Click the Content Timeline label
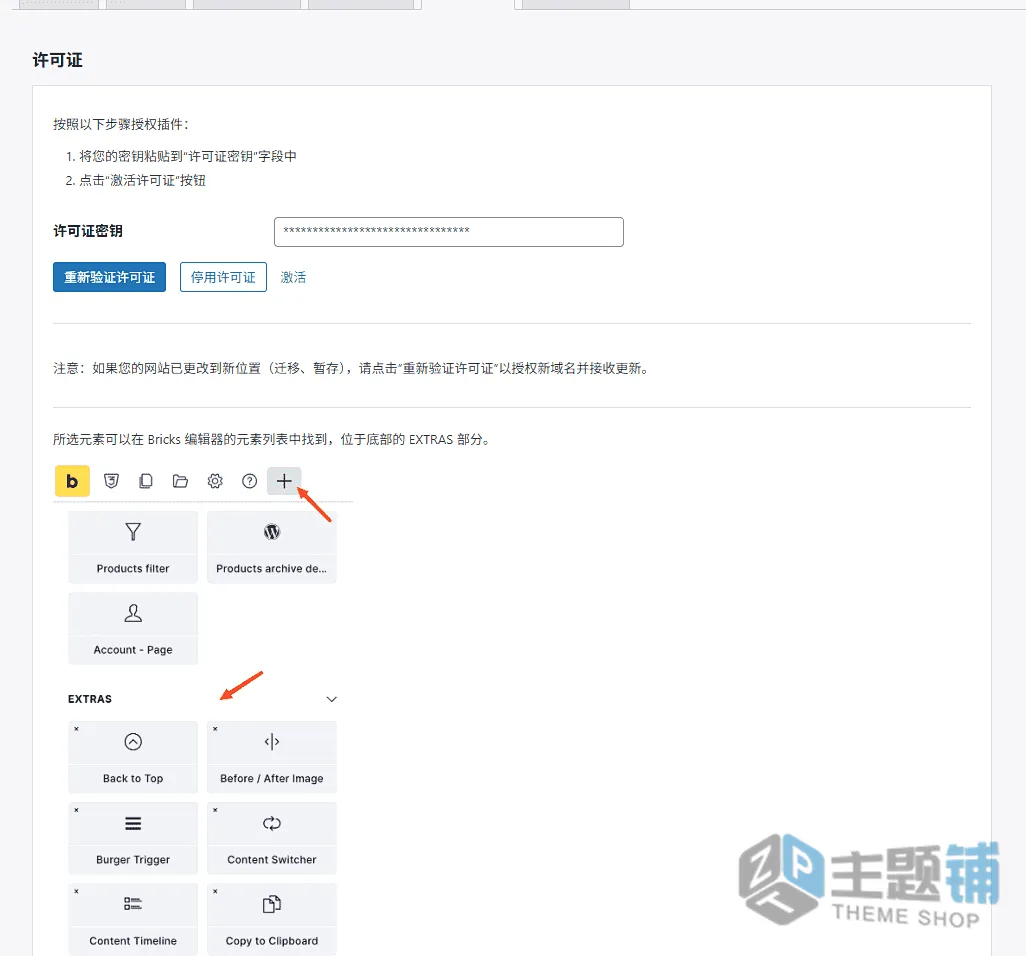This screenshot has width=1026, height=956. tap(133, 940)
